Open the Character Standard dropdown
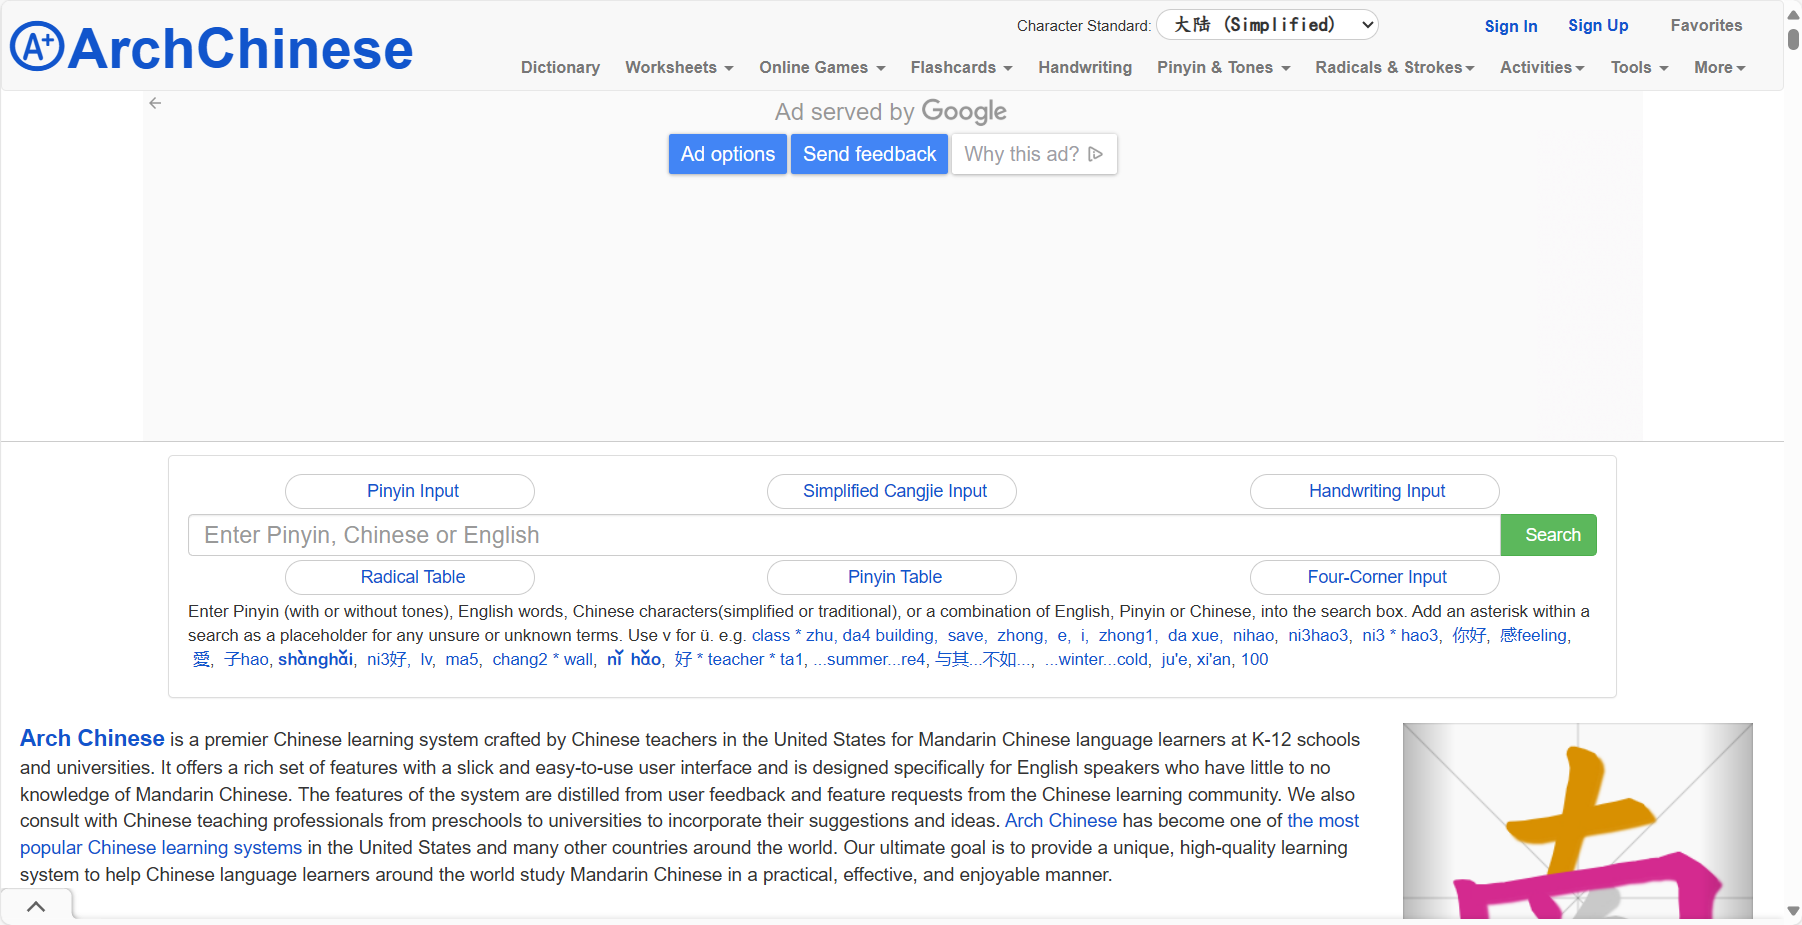The image size is (1802, 925). point(1267,25)
